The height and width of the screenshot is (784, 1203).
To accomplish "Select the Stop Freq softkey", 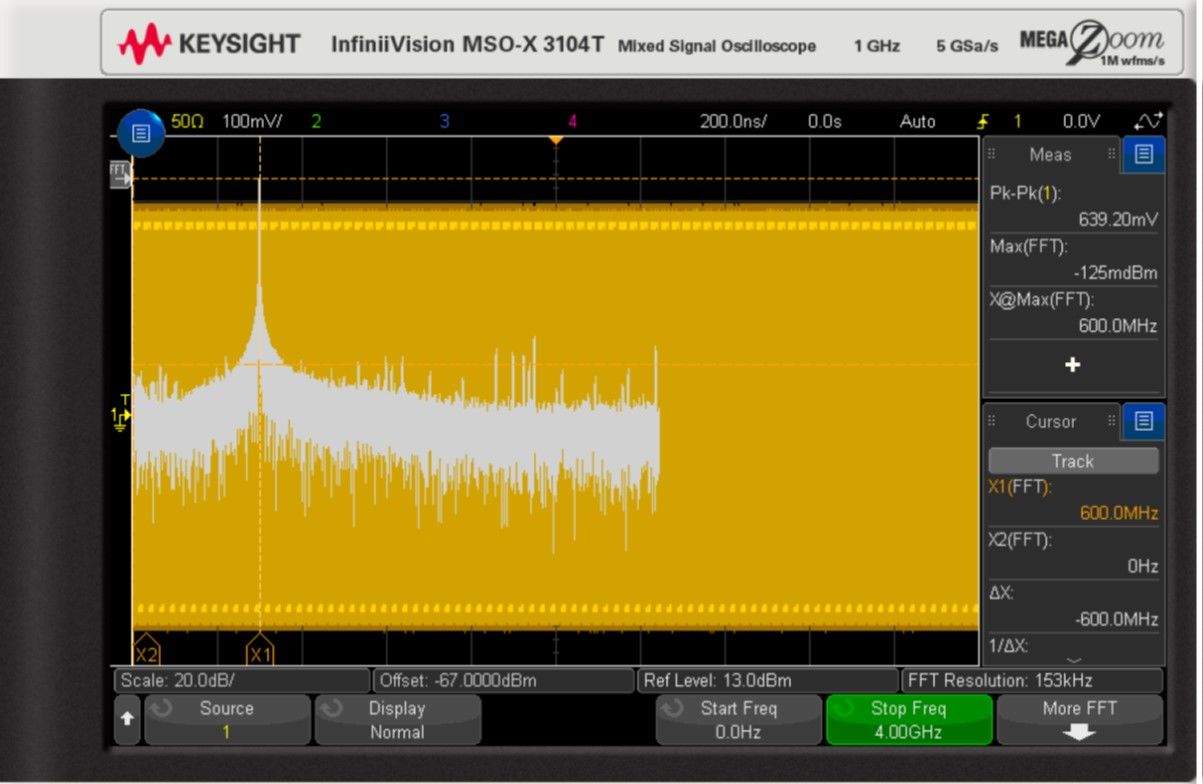I will click(x=908, y=720).
